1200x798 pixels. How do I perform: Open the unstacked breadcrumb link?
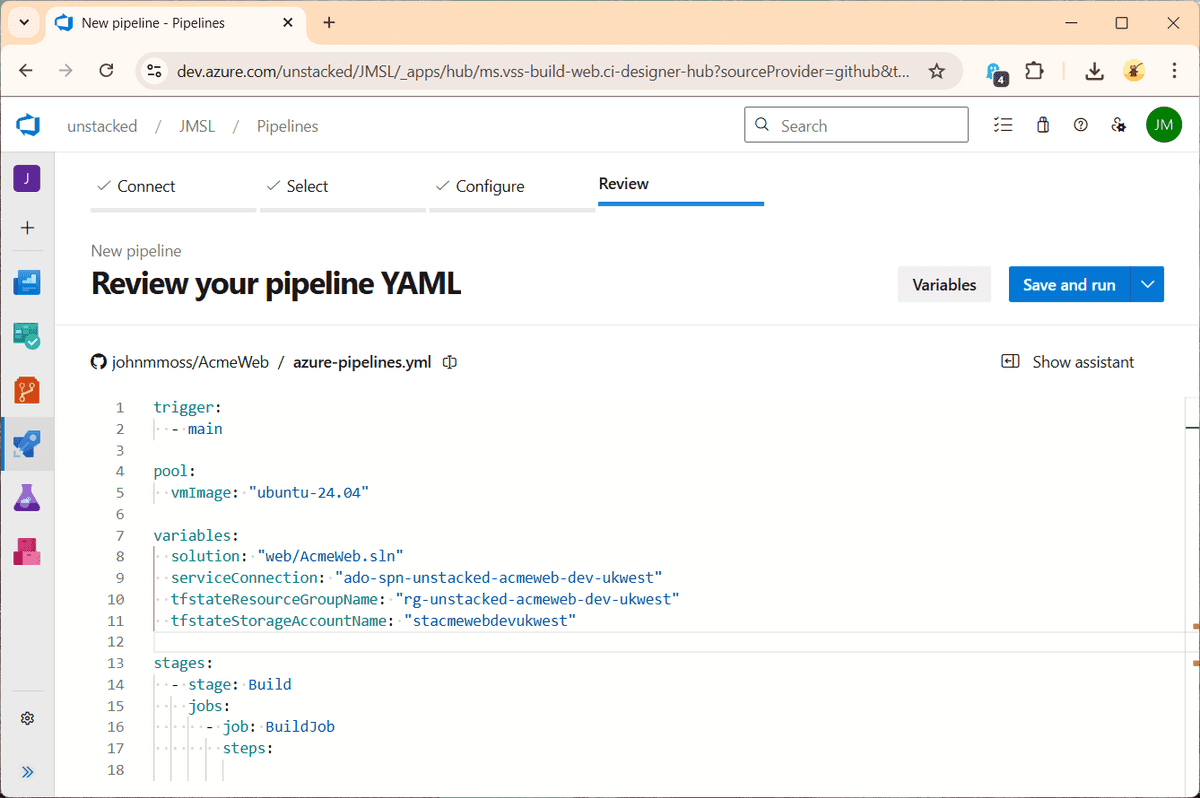pyautogui.click(x=102, y=126)
